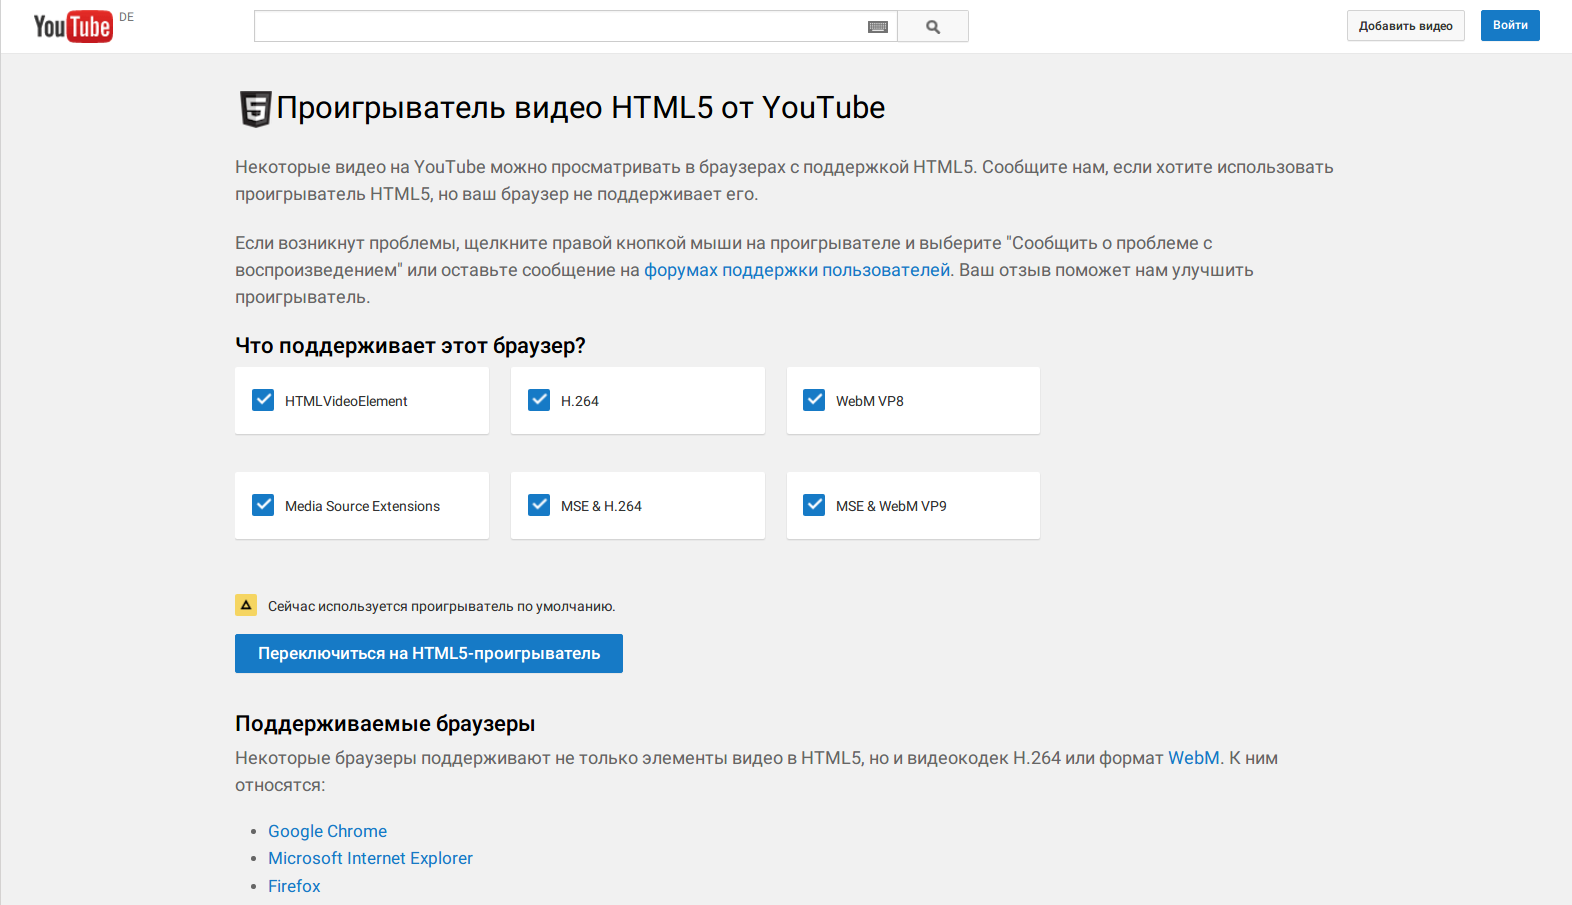Viewport: 1572px width, 905px height.
Task: Open the Microsoft Internet Explorer link
Action: (370, 858)
